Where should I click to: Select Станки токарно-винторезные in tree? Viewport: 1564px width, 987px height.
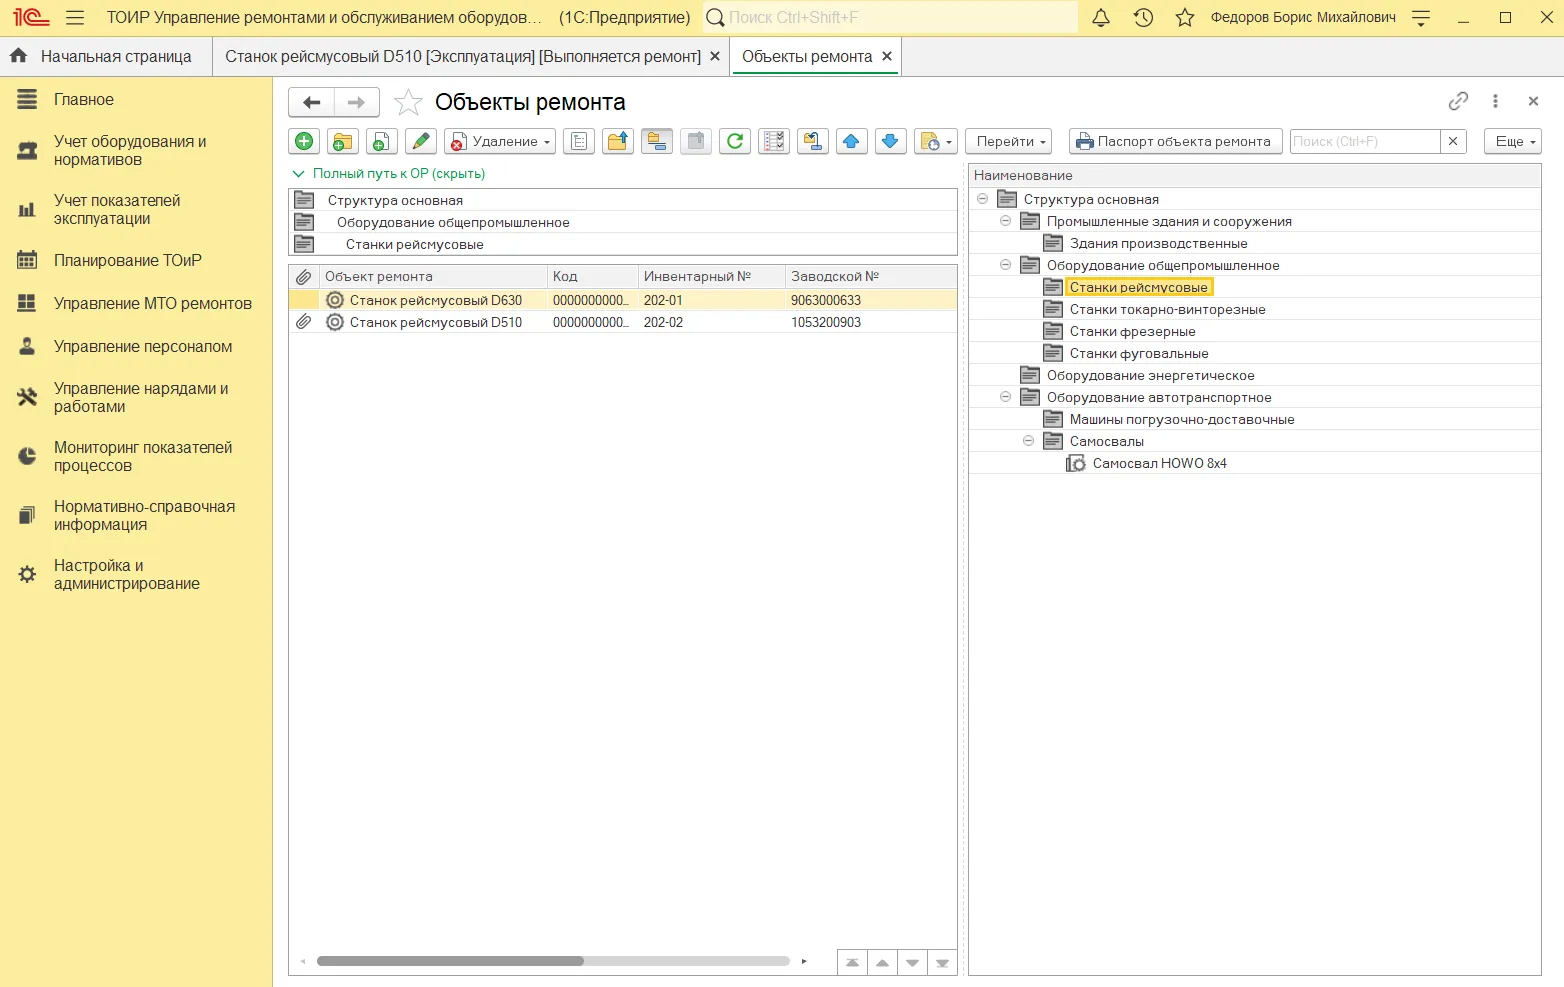[x=1167, y=309]
